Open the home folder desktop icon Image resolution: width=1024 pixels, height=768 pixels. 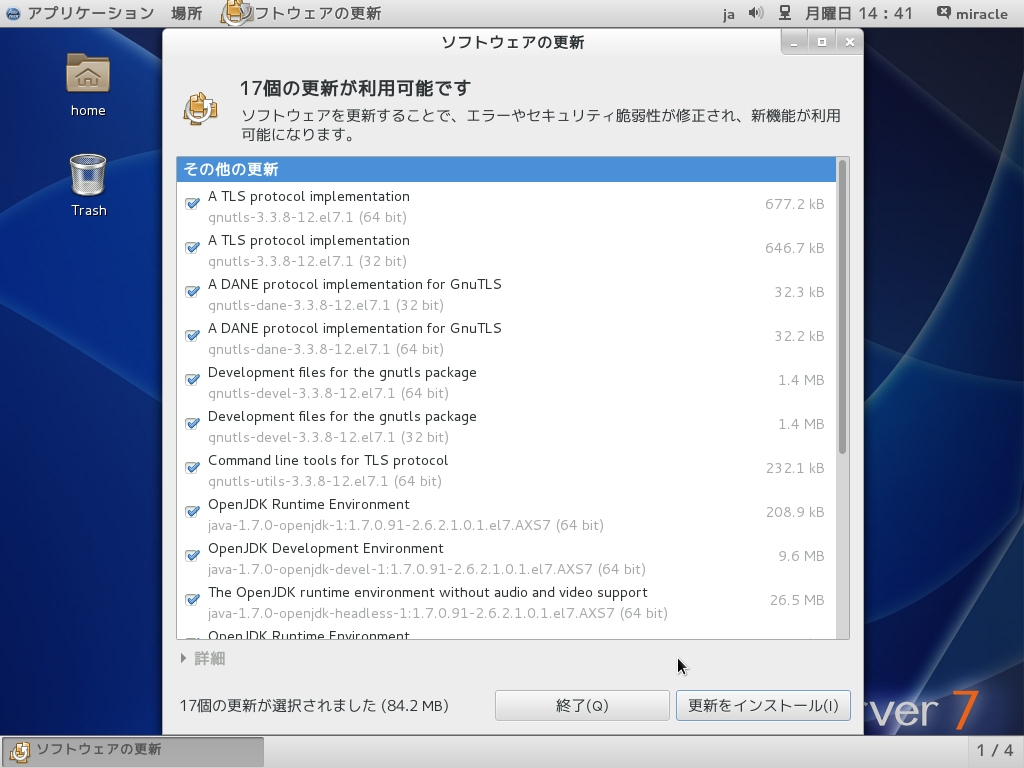88,75
